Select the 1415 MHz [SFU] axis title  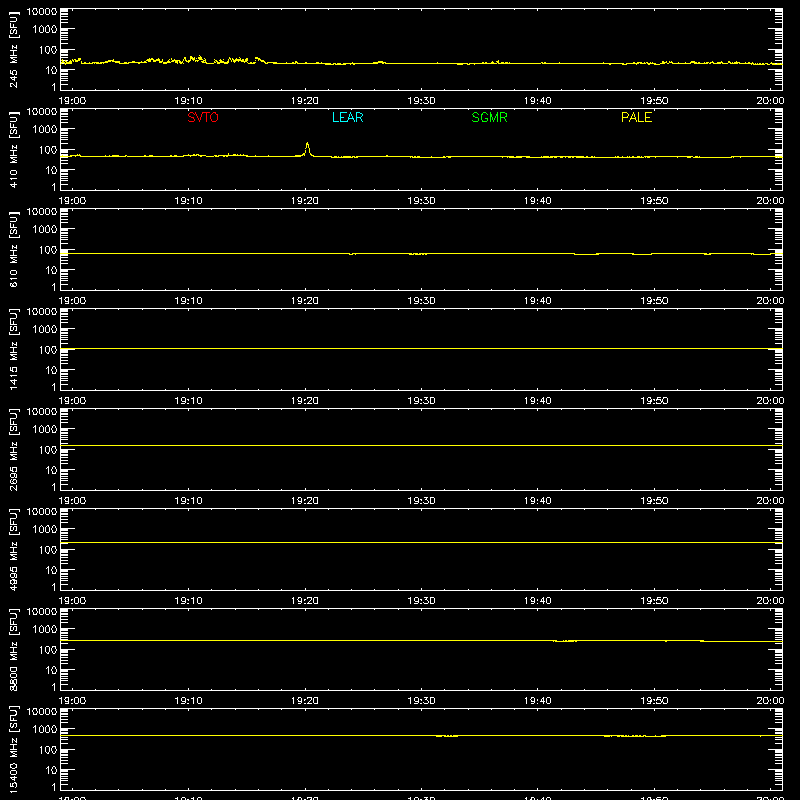coord(14,349)
